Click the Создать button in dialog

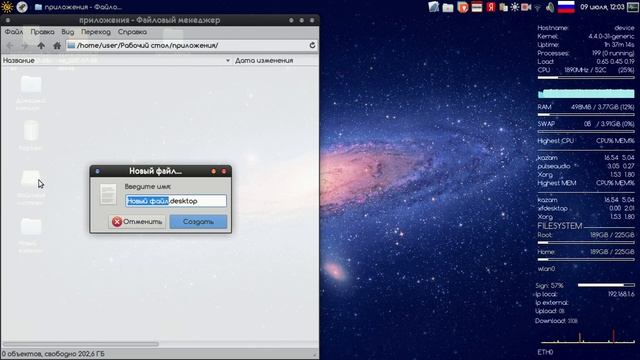pos(198,222)
